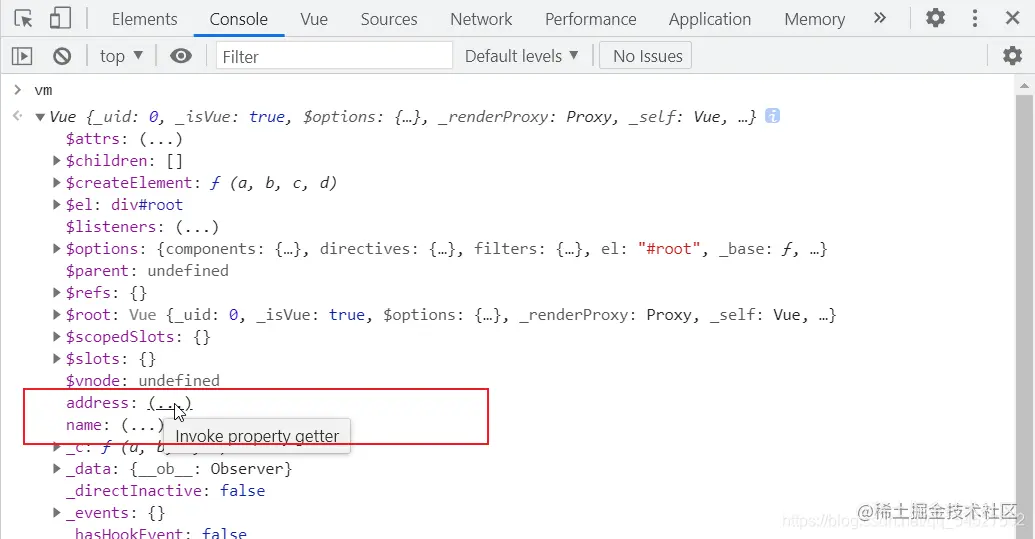Close the DevTools panel
This screenshot has width=1035, height=539.
click(1013, 18)
